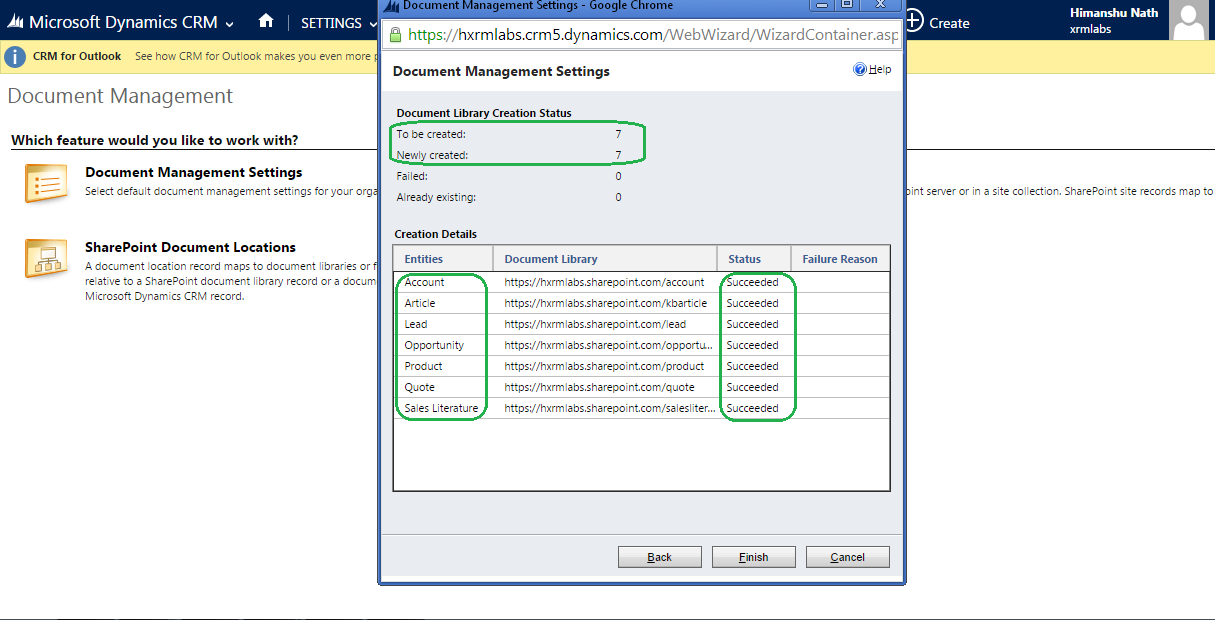Screen dimensions: 1215x620
Task: Click the "Document Management" page title
Action: [x=120, y=96]
